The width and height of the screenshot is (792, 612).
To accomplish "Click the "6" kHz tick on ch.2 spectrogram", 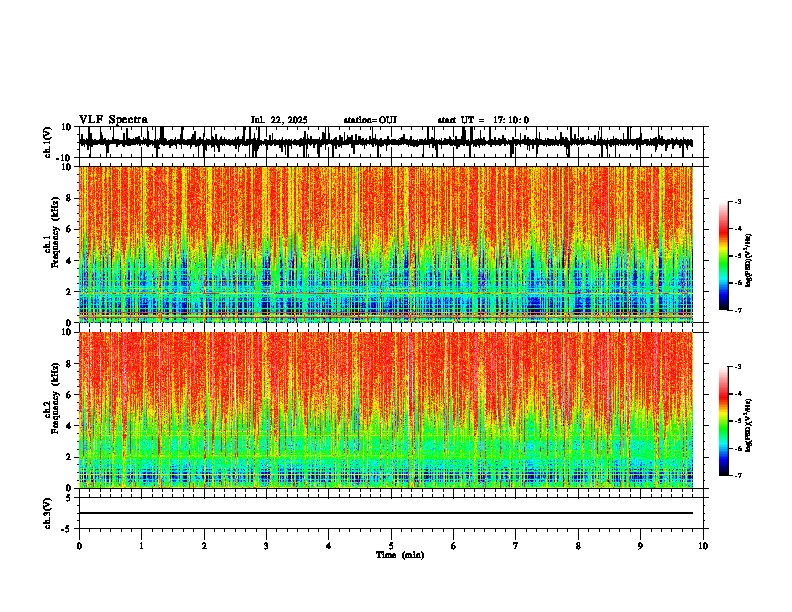I will (x=69, y=394).
